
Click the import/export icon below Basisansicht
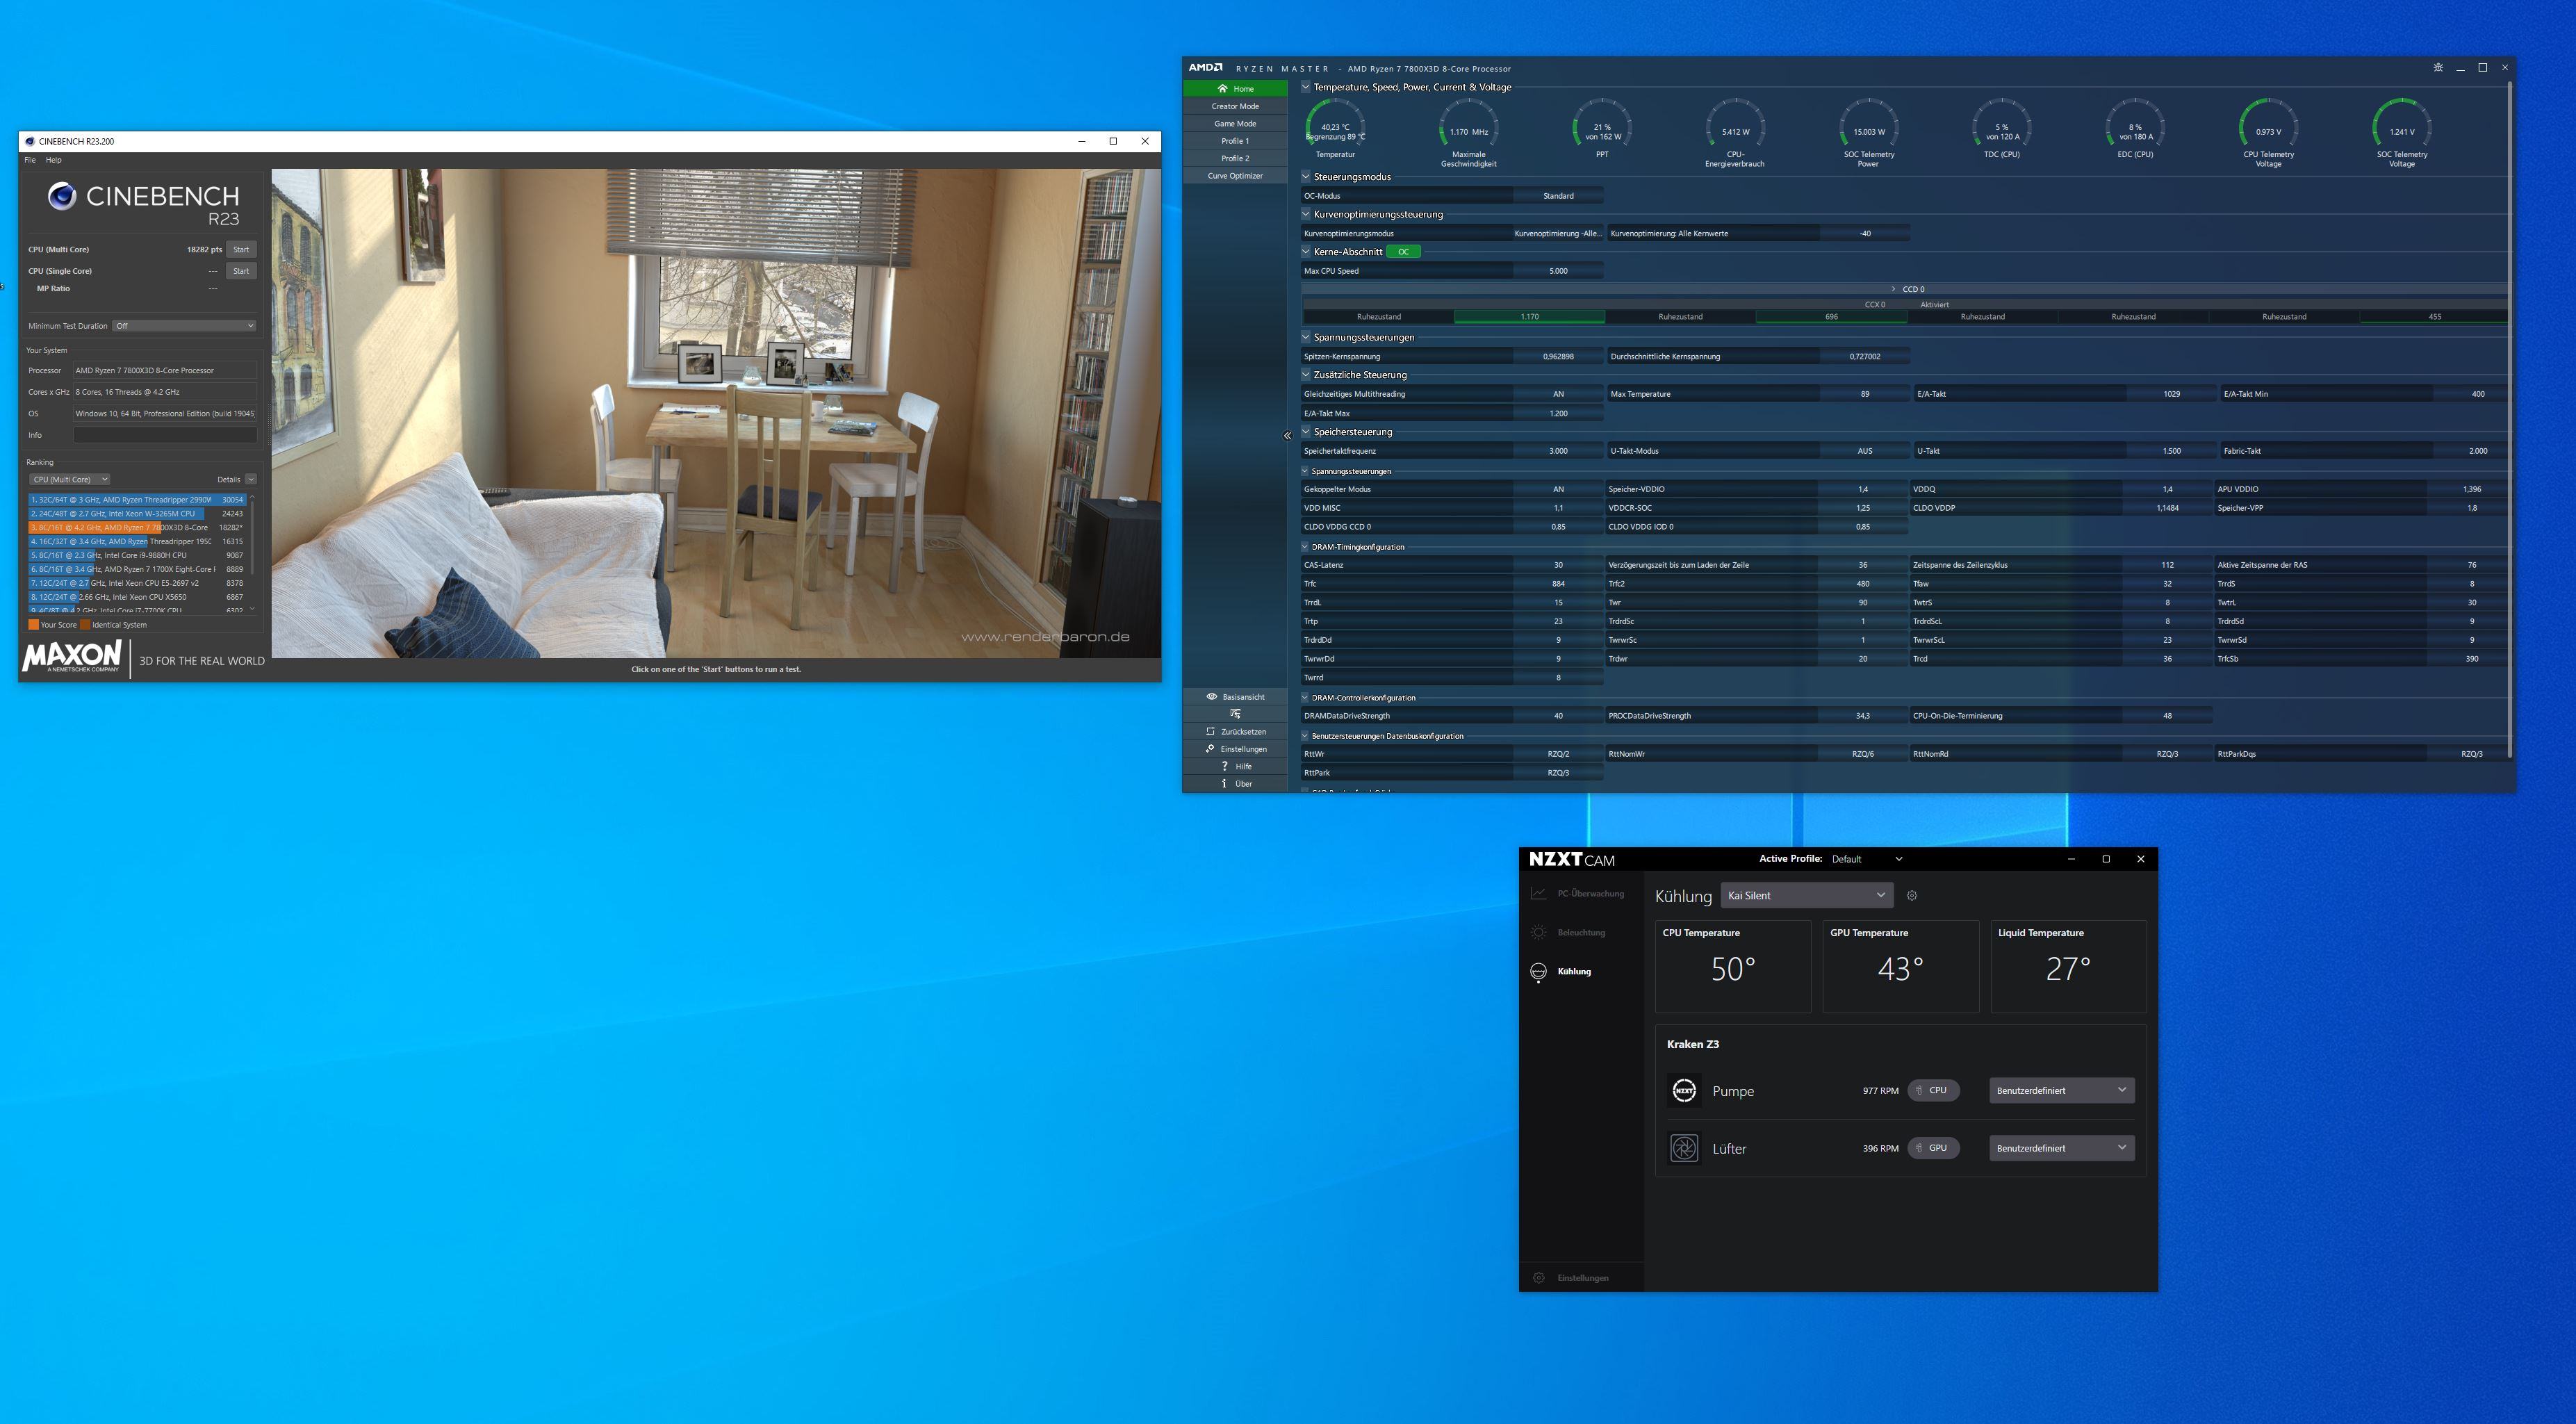1236,714
